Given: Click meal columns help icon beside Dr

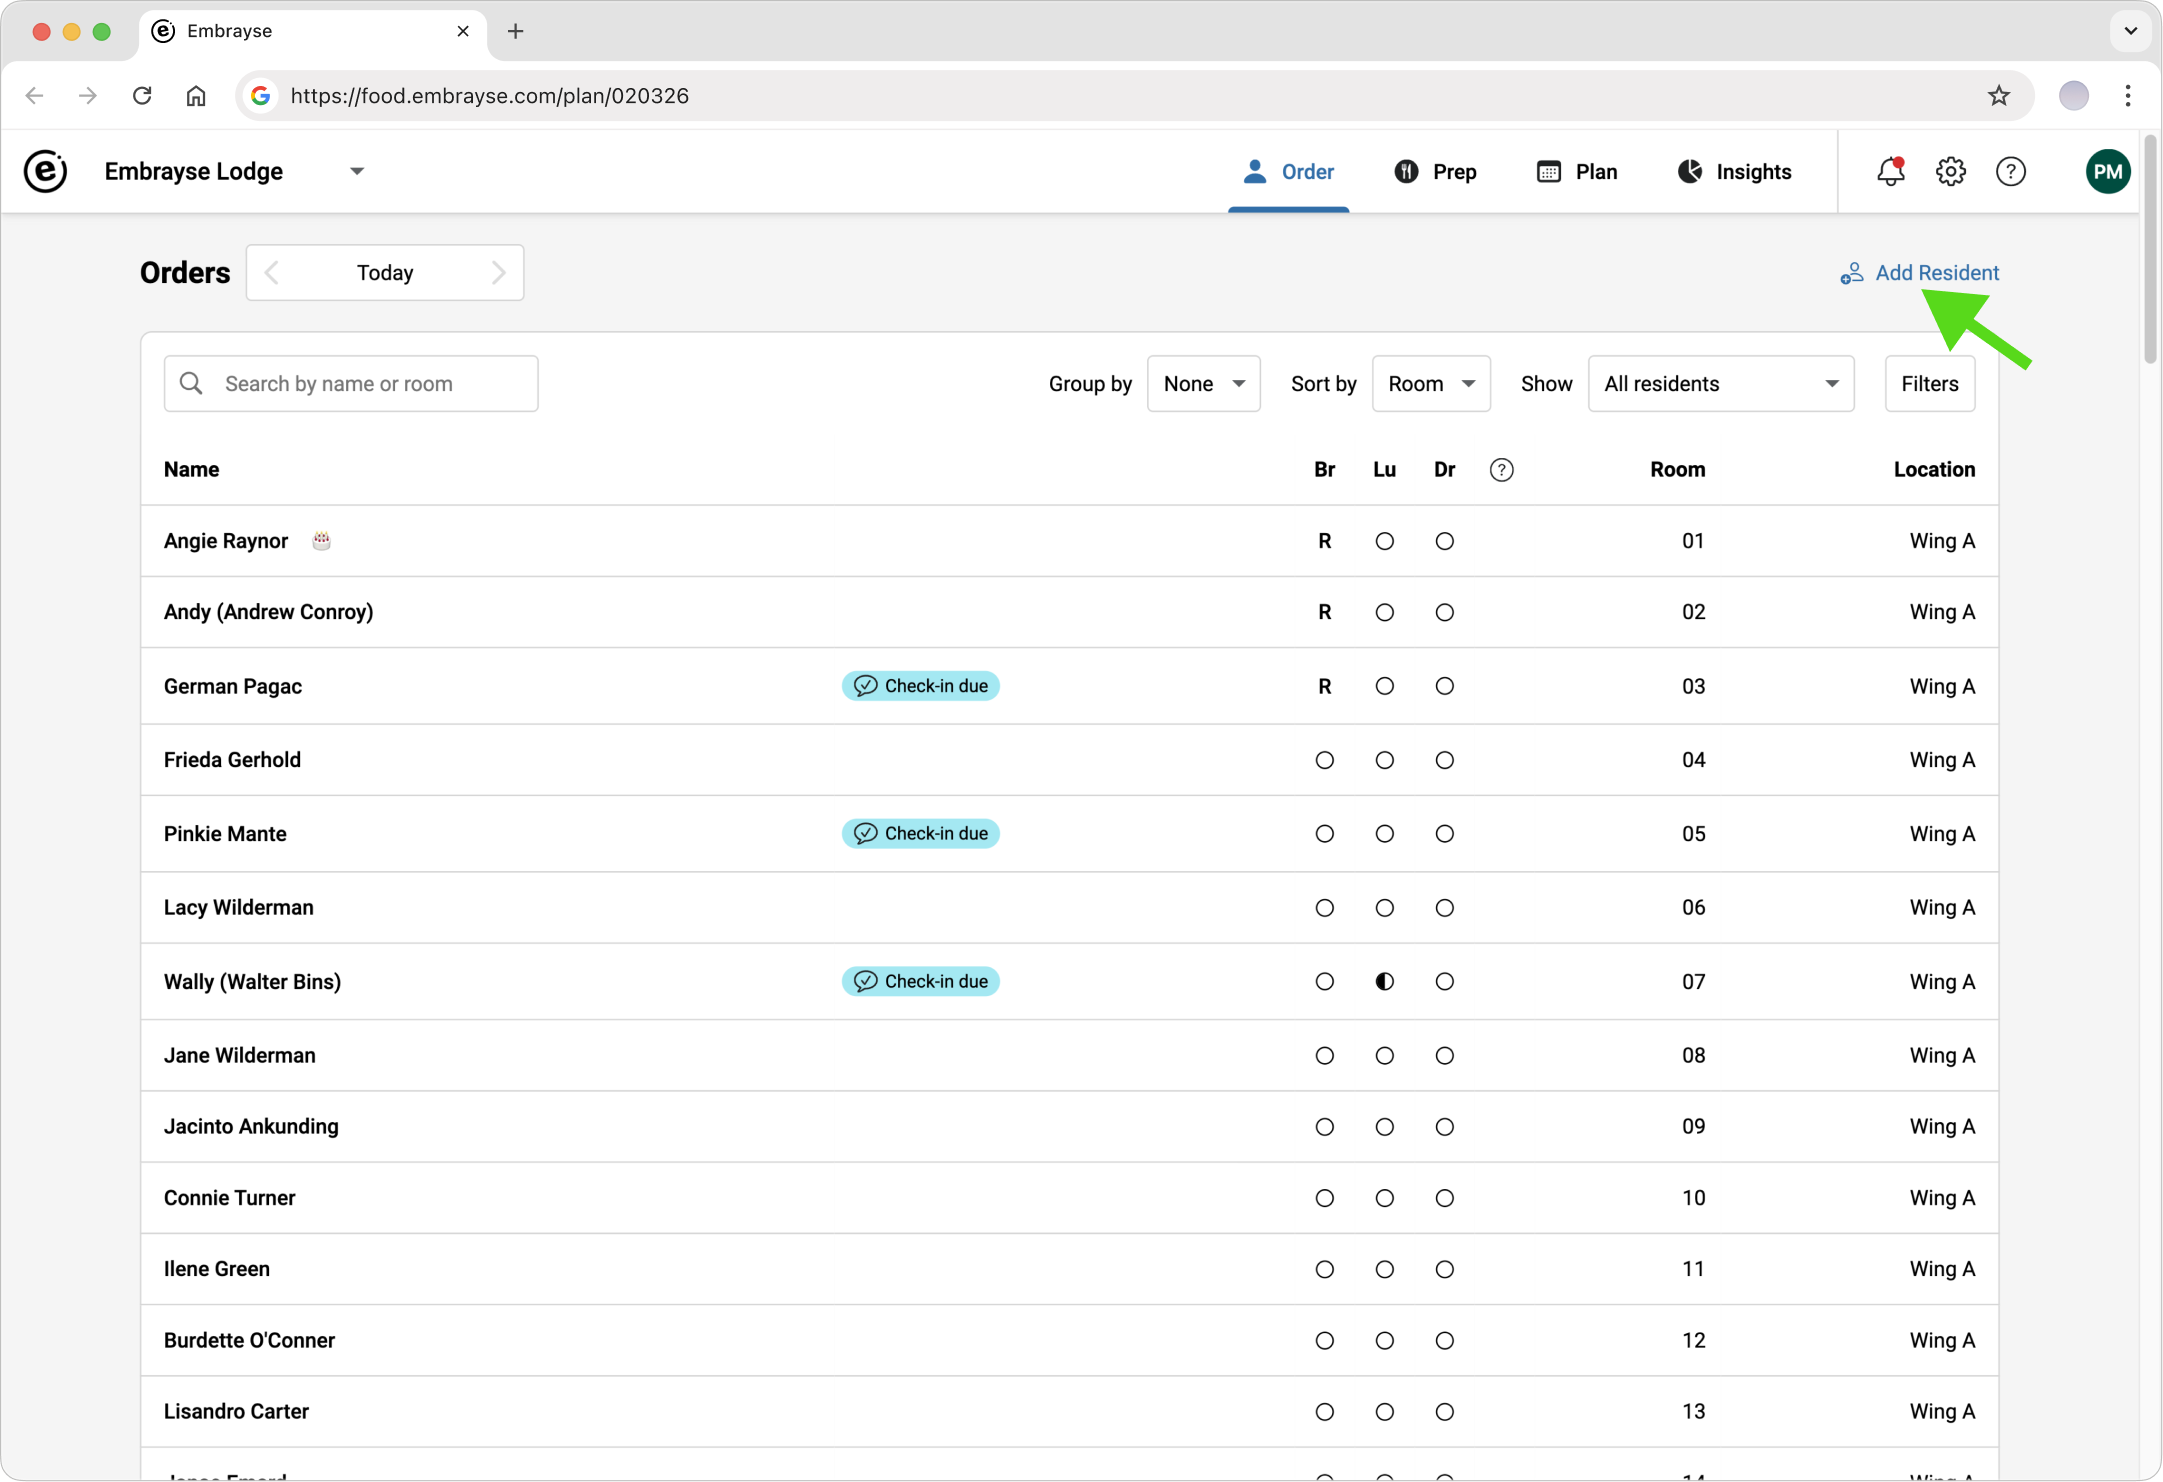Looking at the screenshot, I should click(x=1501, y=470).
